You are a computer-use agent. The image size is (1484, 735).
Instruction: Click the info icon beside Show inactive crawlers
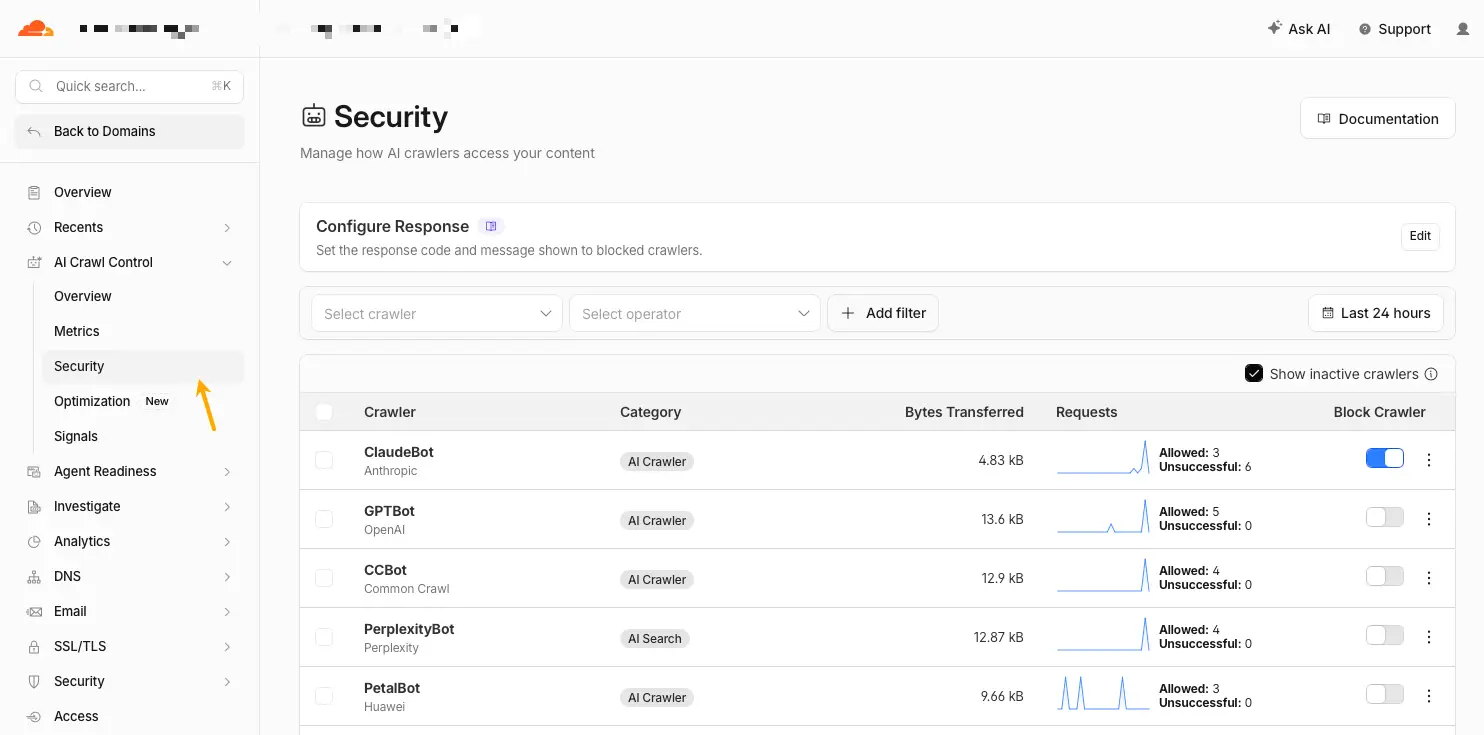pos(1431,374)
